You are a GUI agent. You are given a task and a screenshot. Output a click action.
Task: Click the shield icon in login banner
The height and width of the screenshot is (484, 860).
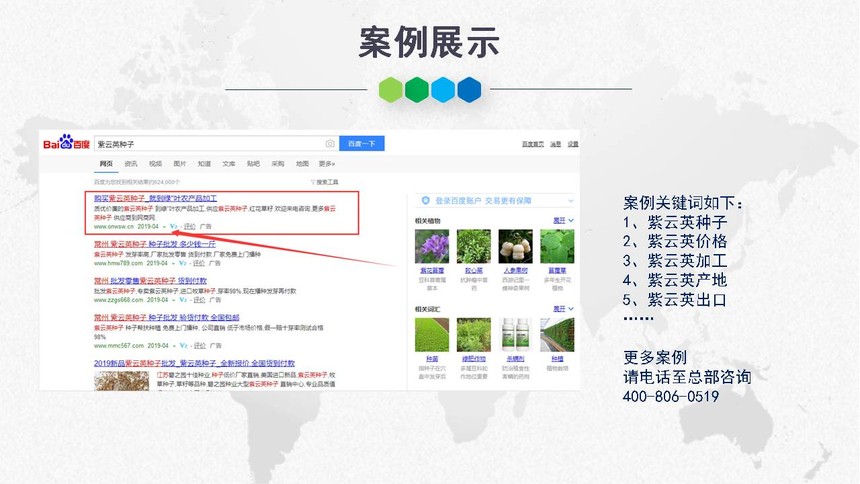[425, 201]
